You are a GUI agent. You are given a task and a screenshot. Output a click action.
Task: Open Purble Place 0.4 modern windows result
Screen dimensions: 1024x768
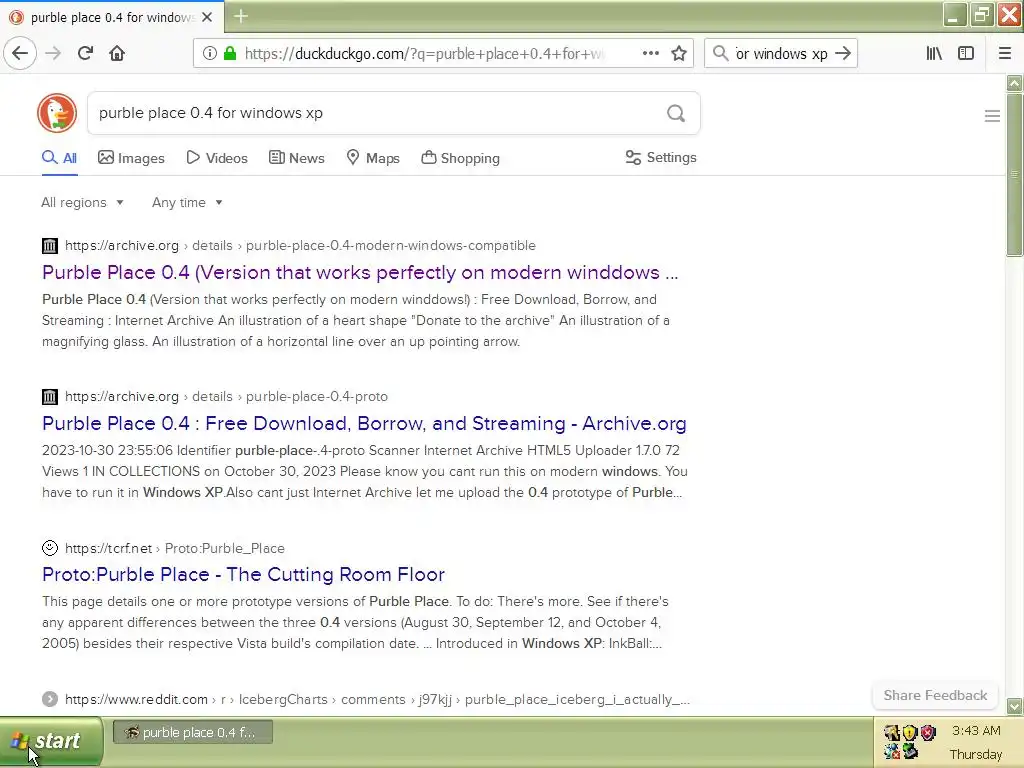pos(360,272)
